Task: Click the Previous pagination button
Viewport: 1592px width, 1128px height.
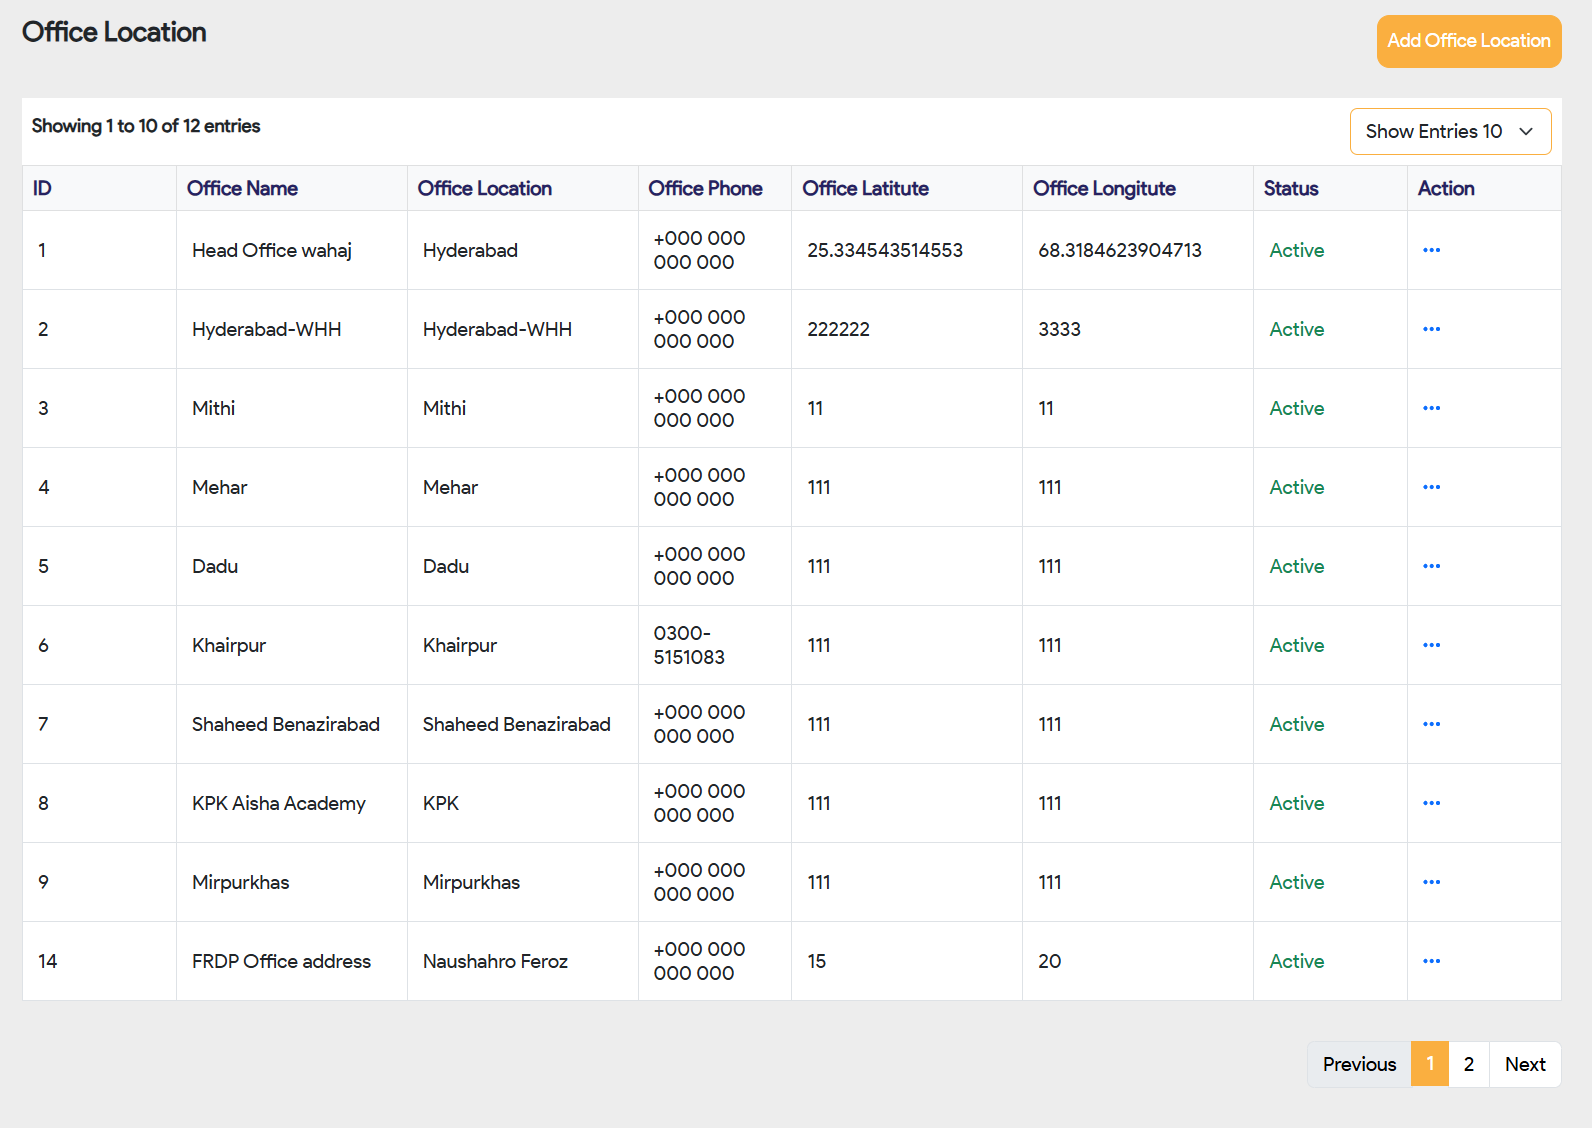Action: point(1359,1064)
